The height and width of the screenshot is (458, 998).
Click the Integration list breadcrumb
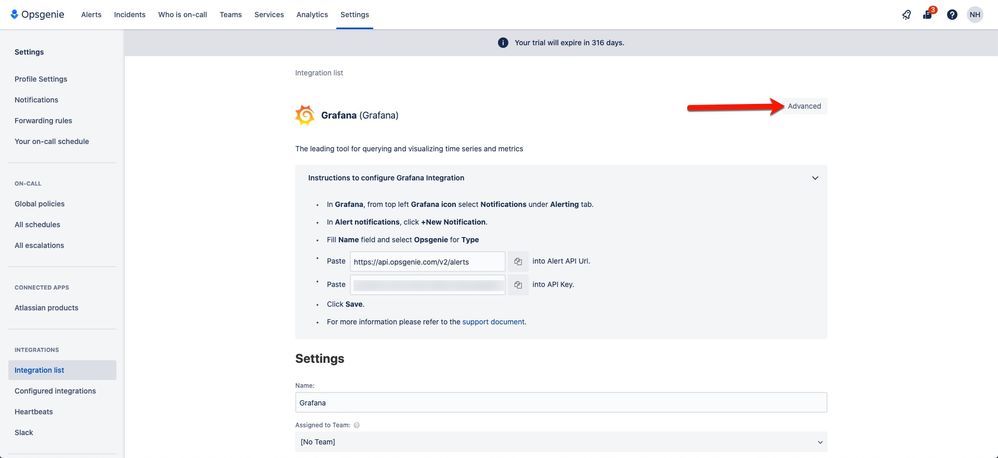point(319,73)
